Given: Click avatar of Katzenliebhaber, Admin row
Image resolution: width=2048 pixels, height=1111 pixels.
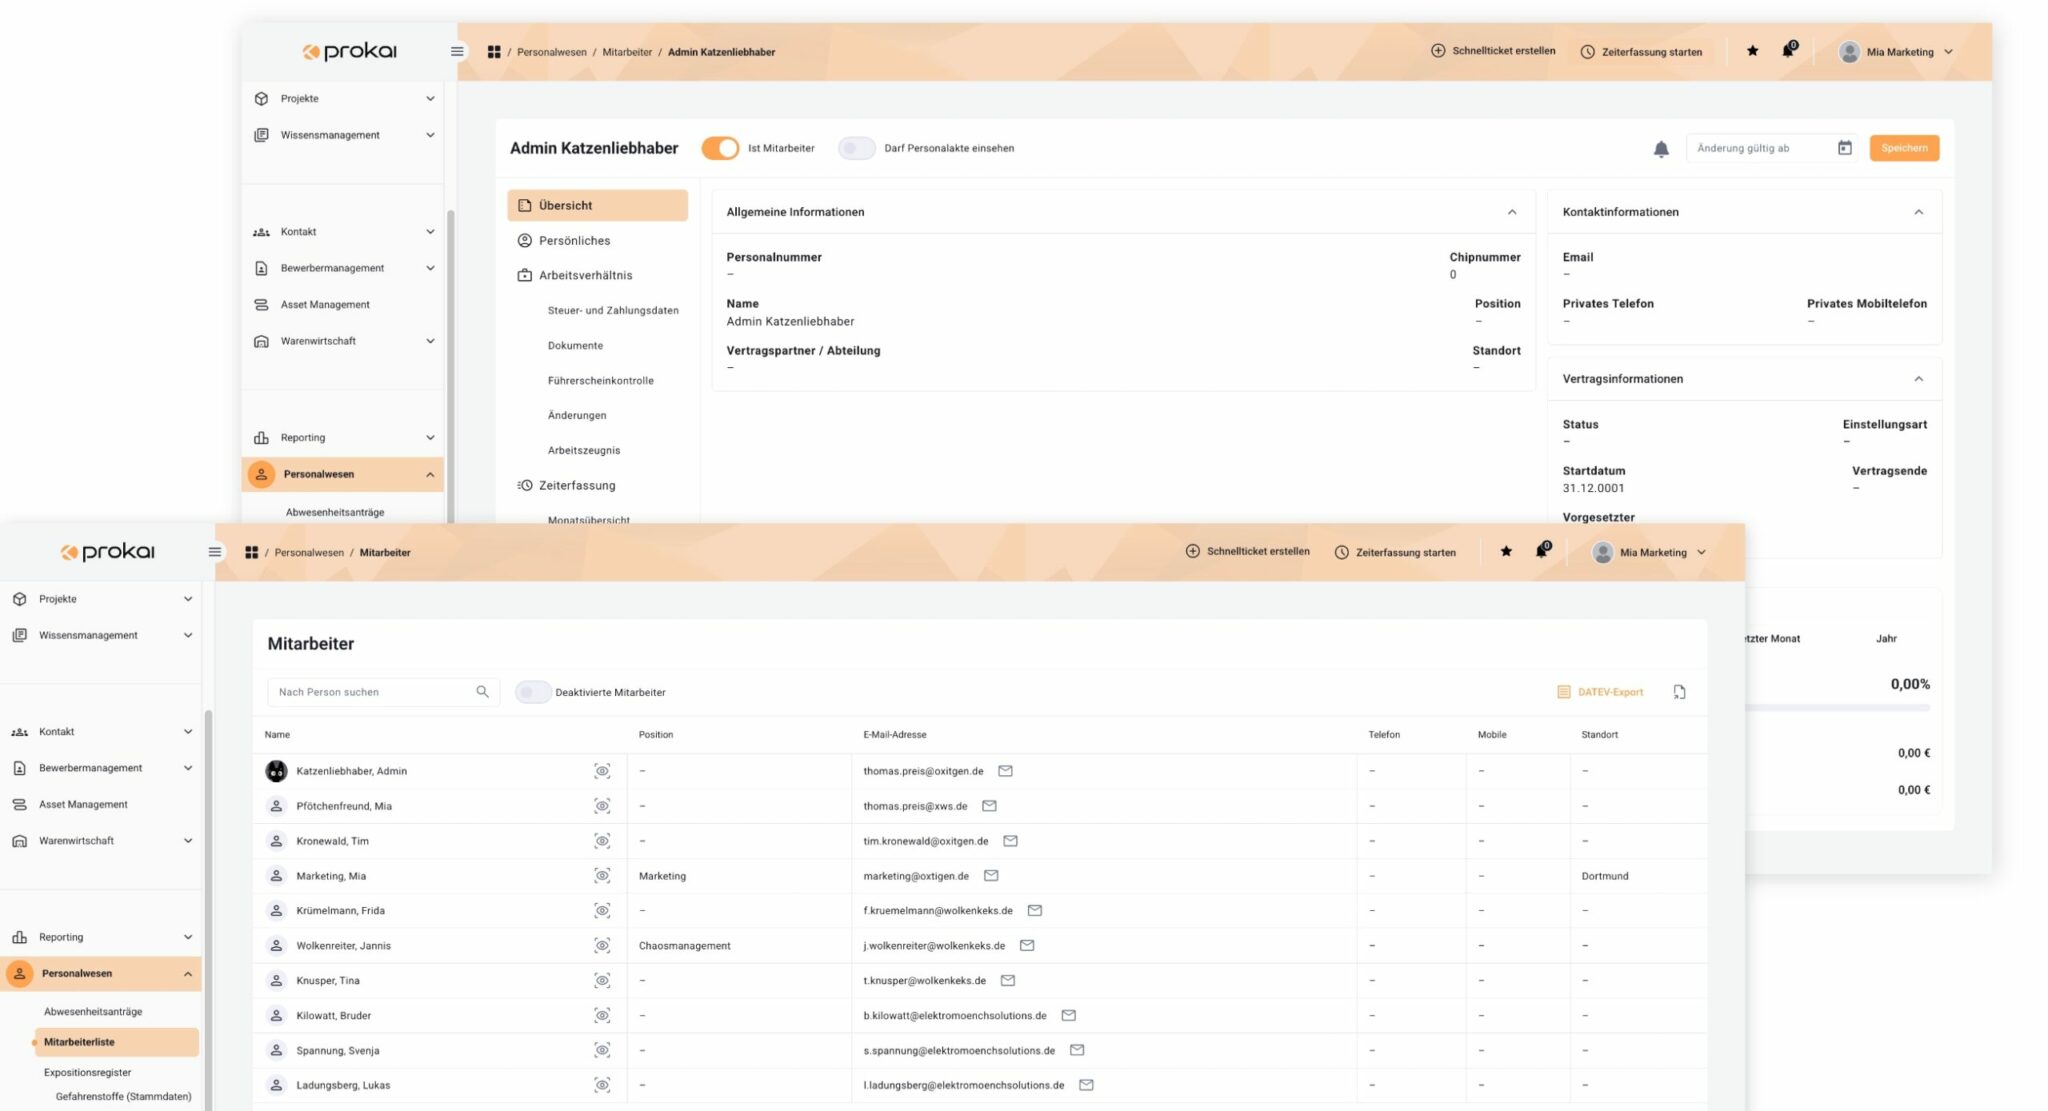Looking at the screenshot, I should click(276, 771).
